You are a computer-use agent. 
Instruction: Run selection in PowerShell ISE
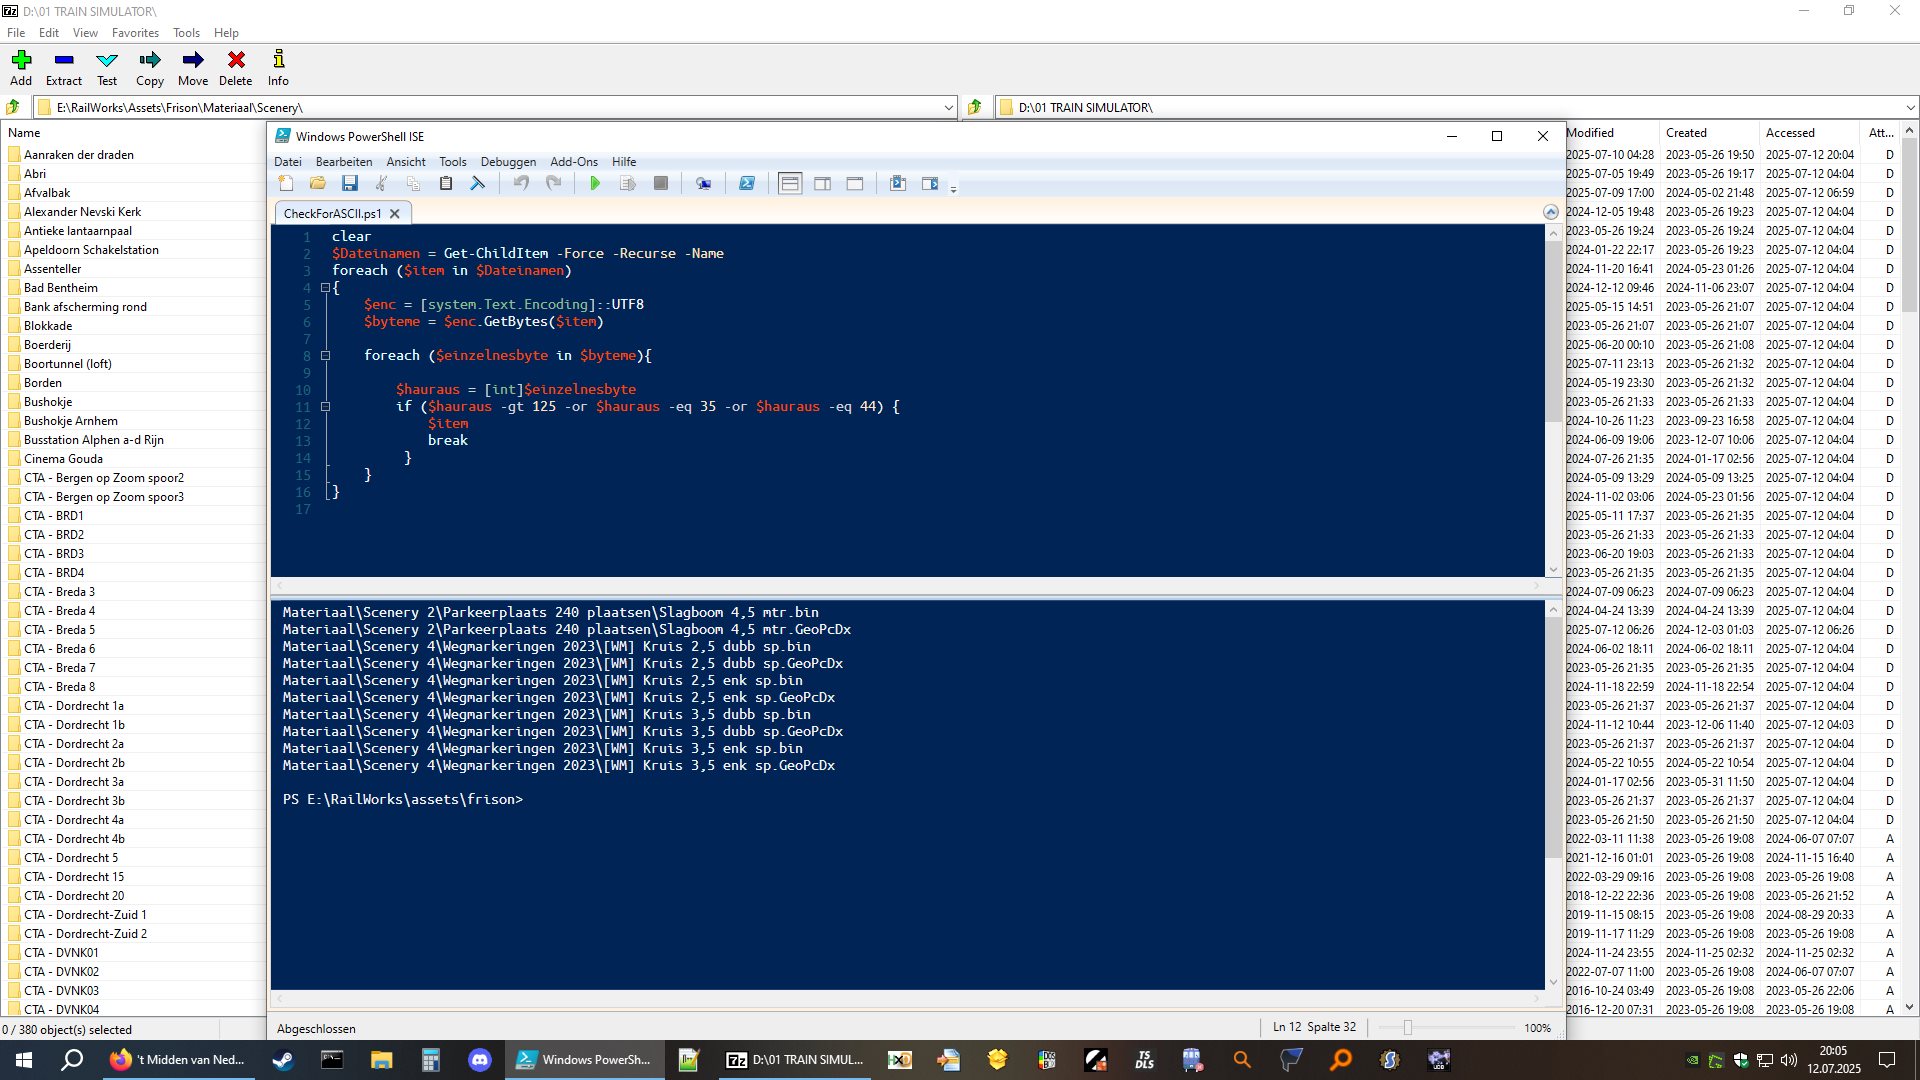(628, 183)
